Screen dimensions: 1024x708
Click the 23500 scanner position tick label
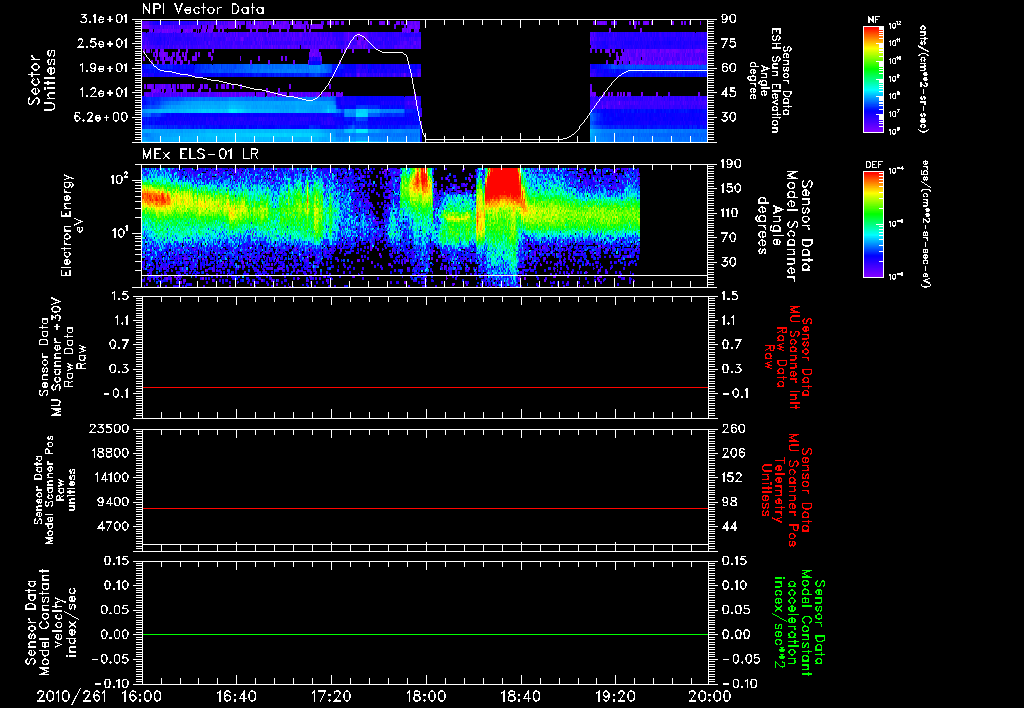click(108, 428)
